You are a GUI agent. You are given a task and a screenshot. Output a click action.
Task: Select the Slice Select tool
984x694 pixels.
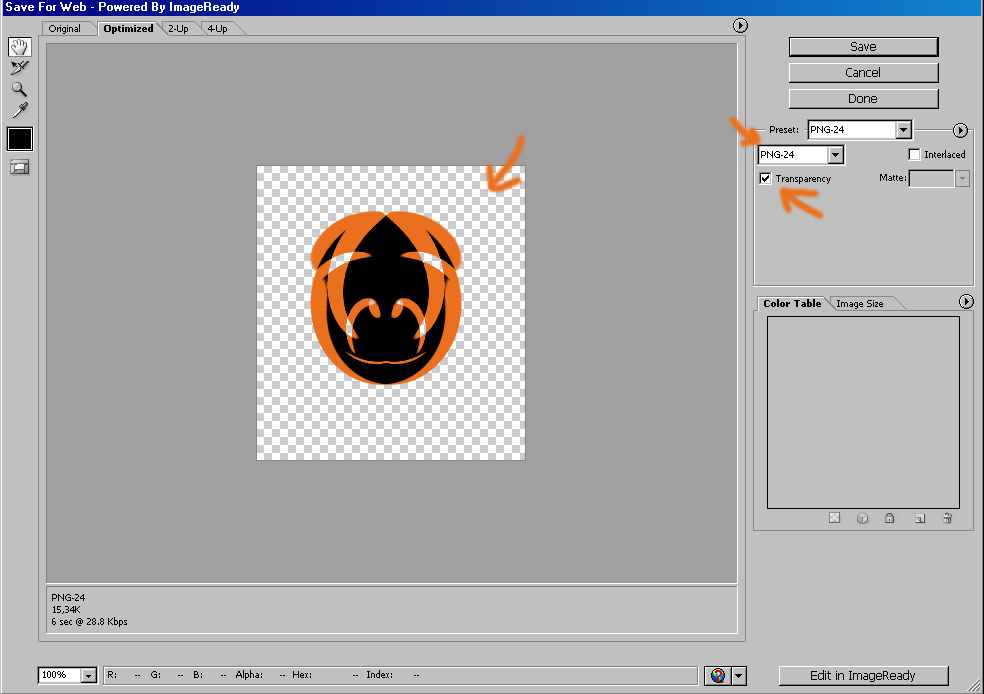[x=20, y=68]
